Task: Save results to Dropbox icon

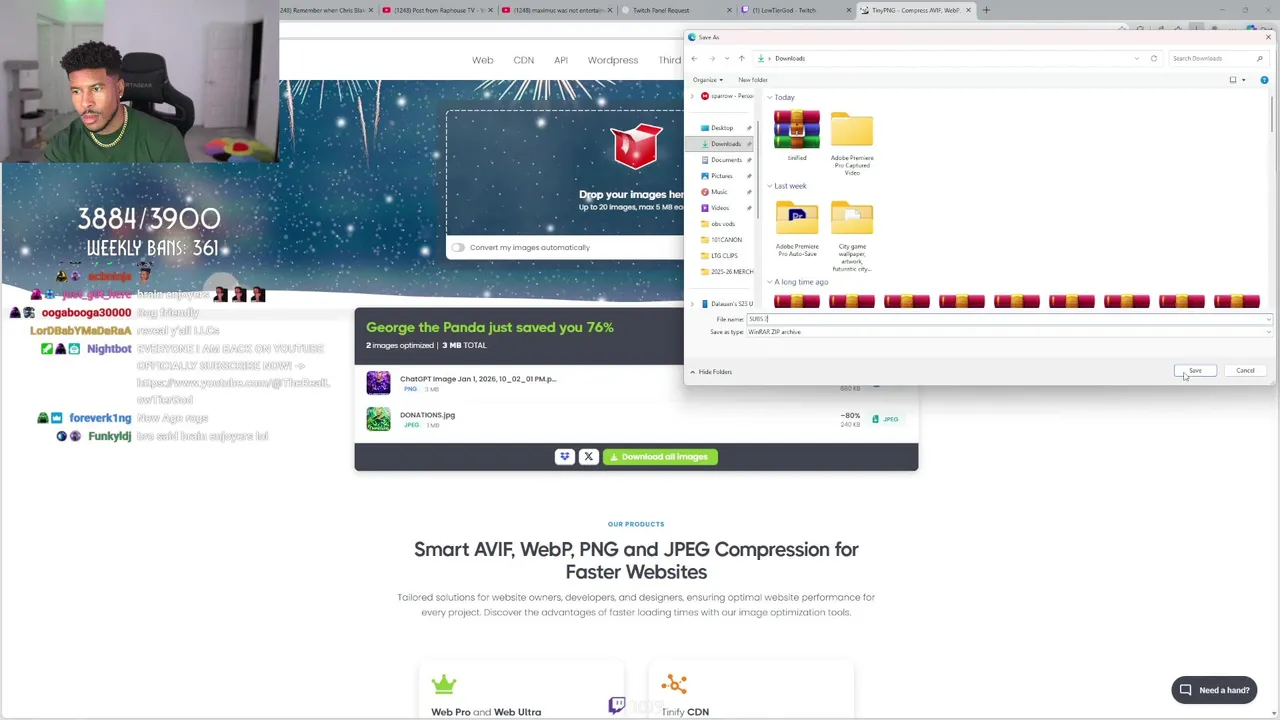Action: (x=565, y=457)
